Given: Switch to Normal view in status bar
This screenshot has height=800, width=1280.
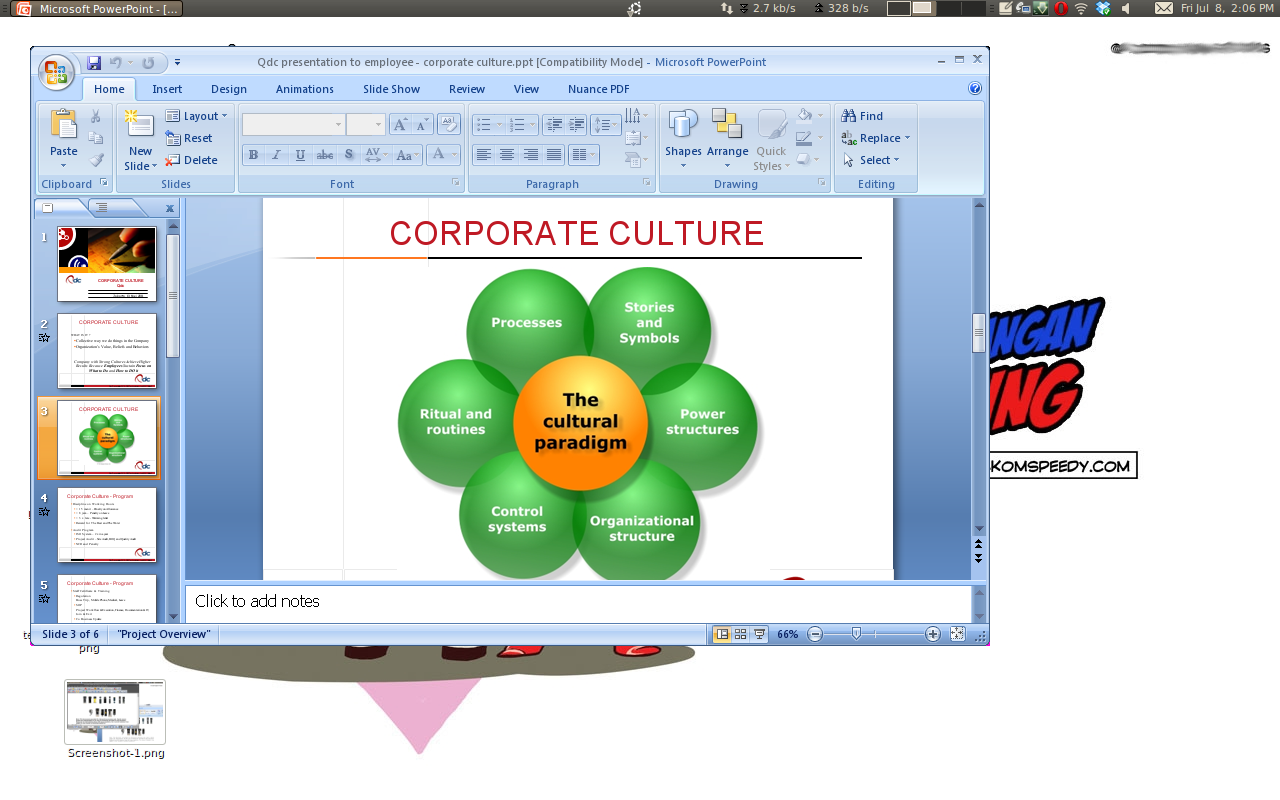Looking at the screenshot, I should (722, 634).
